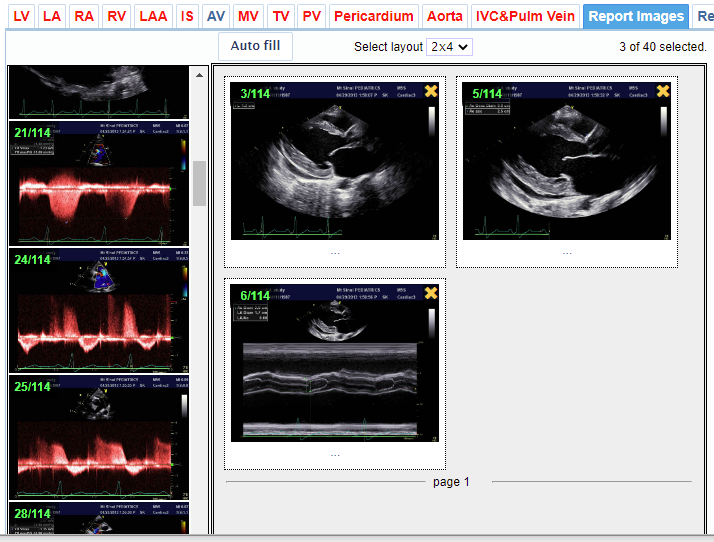Select the IS tab
The image size is (714, 542).
coord(187,16)
